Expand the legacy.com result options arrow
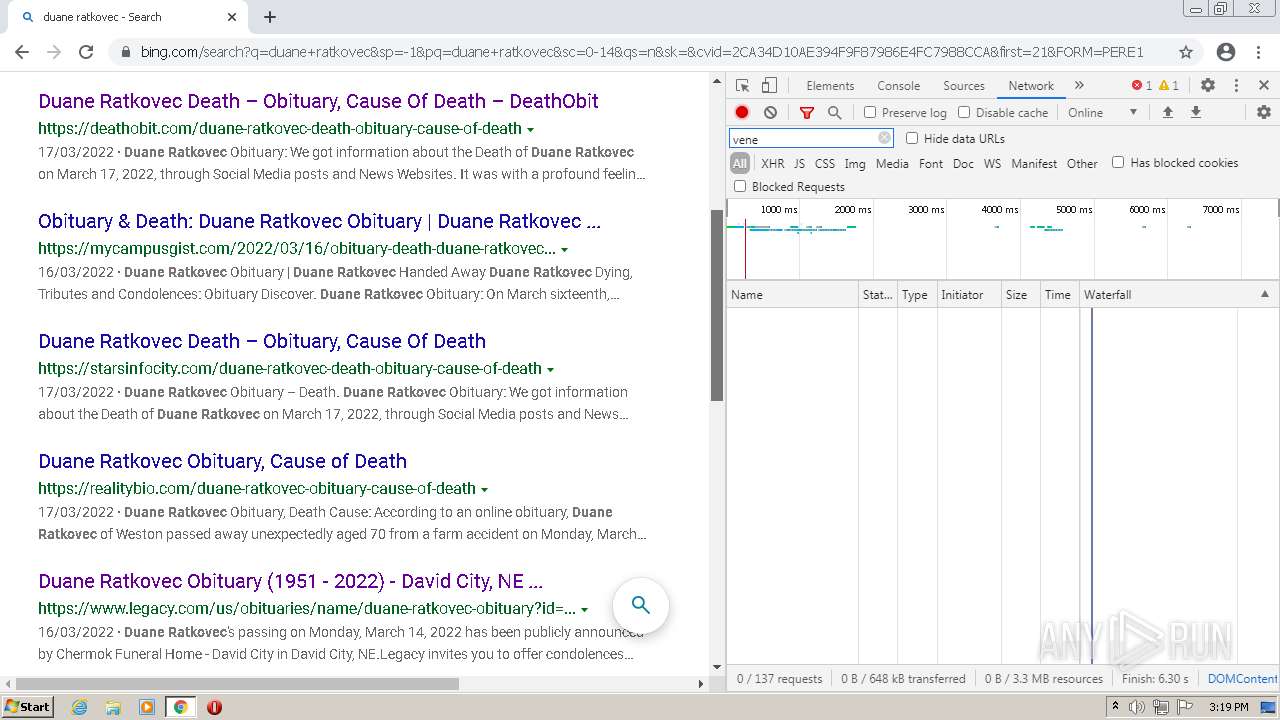Image resolution: width=1280 pixels, height=720 pixels. pyautogui.click(x=584, y=610)
